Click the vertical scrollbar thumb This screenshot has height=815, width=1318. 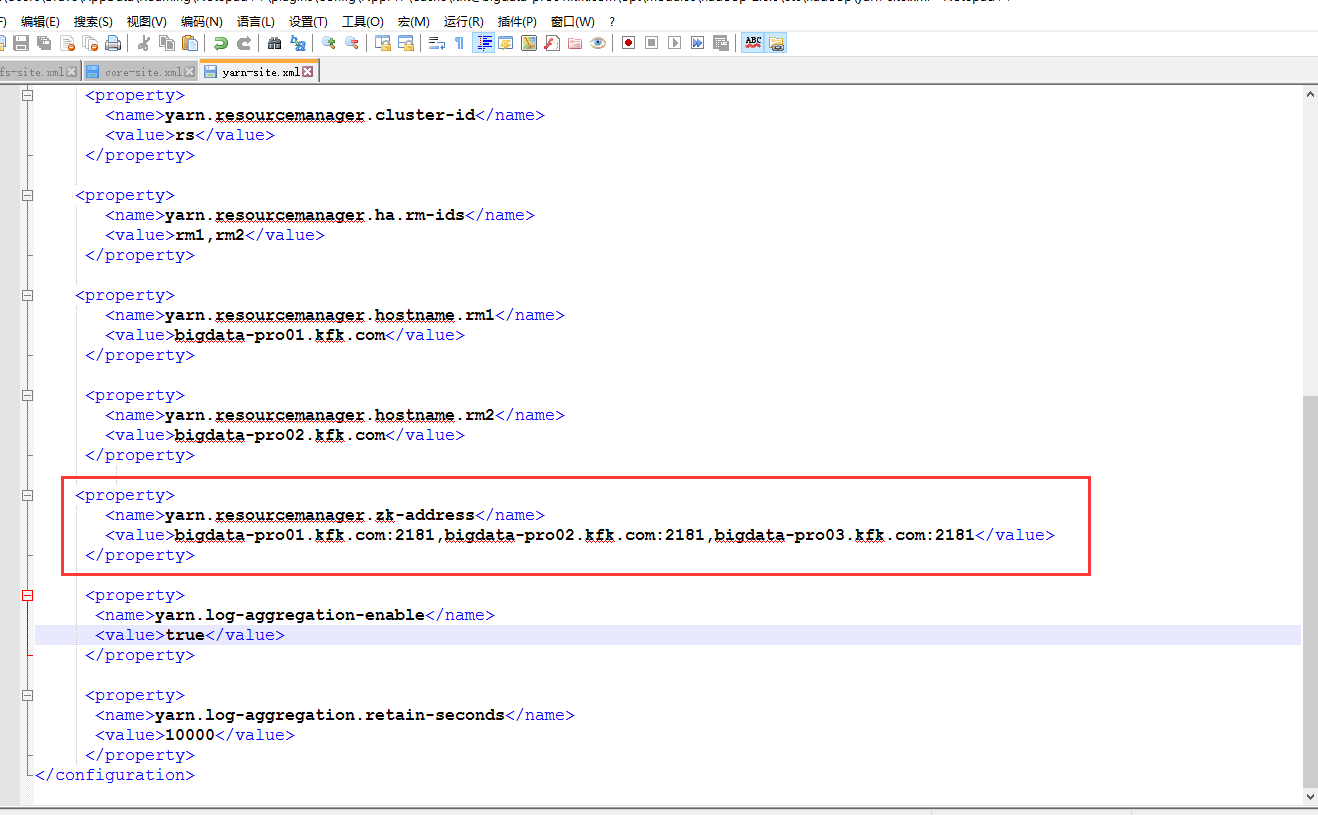pyautogui.click(x=1310, y=590)
